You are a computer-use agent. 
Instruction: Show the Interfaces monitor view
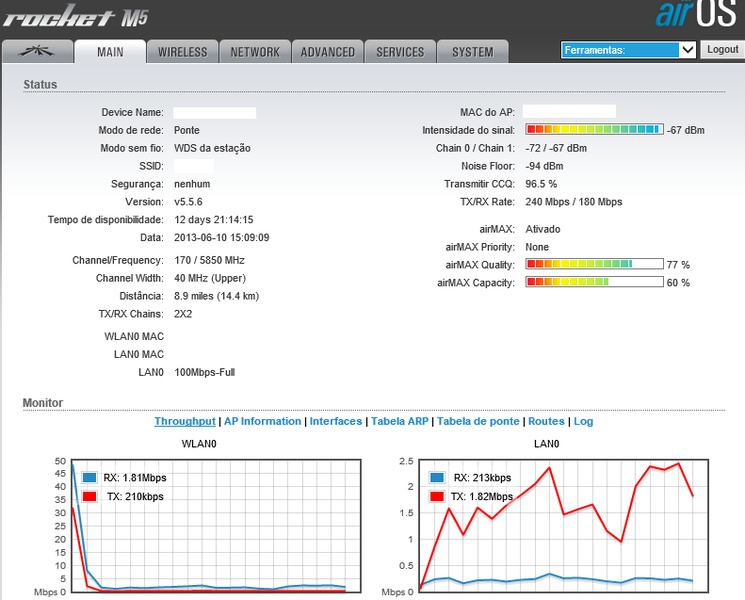click(335, 421)
